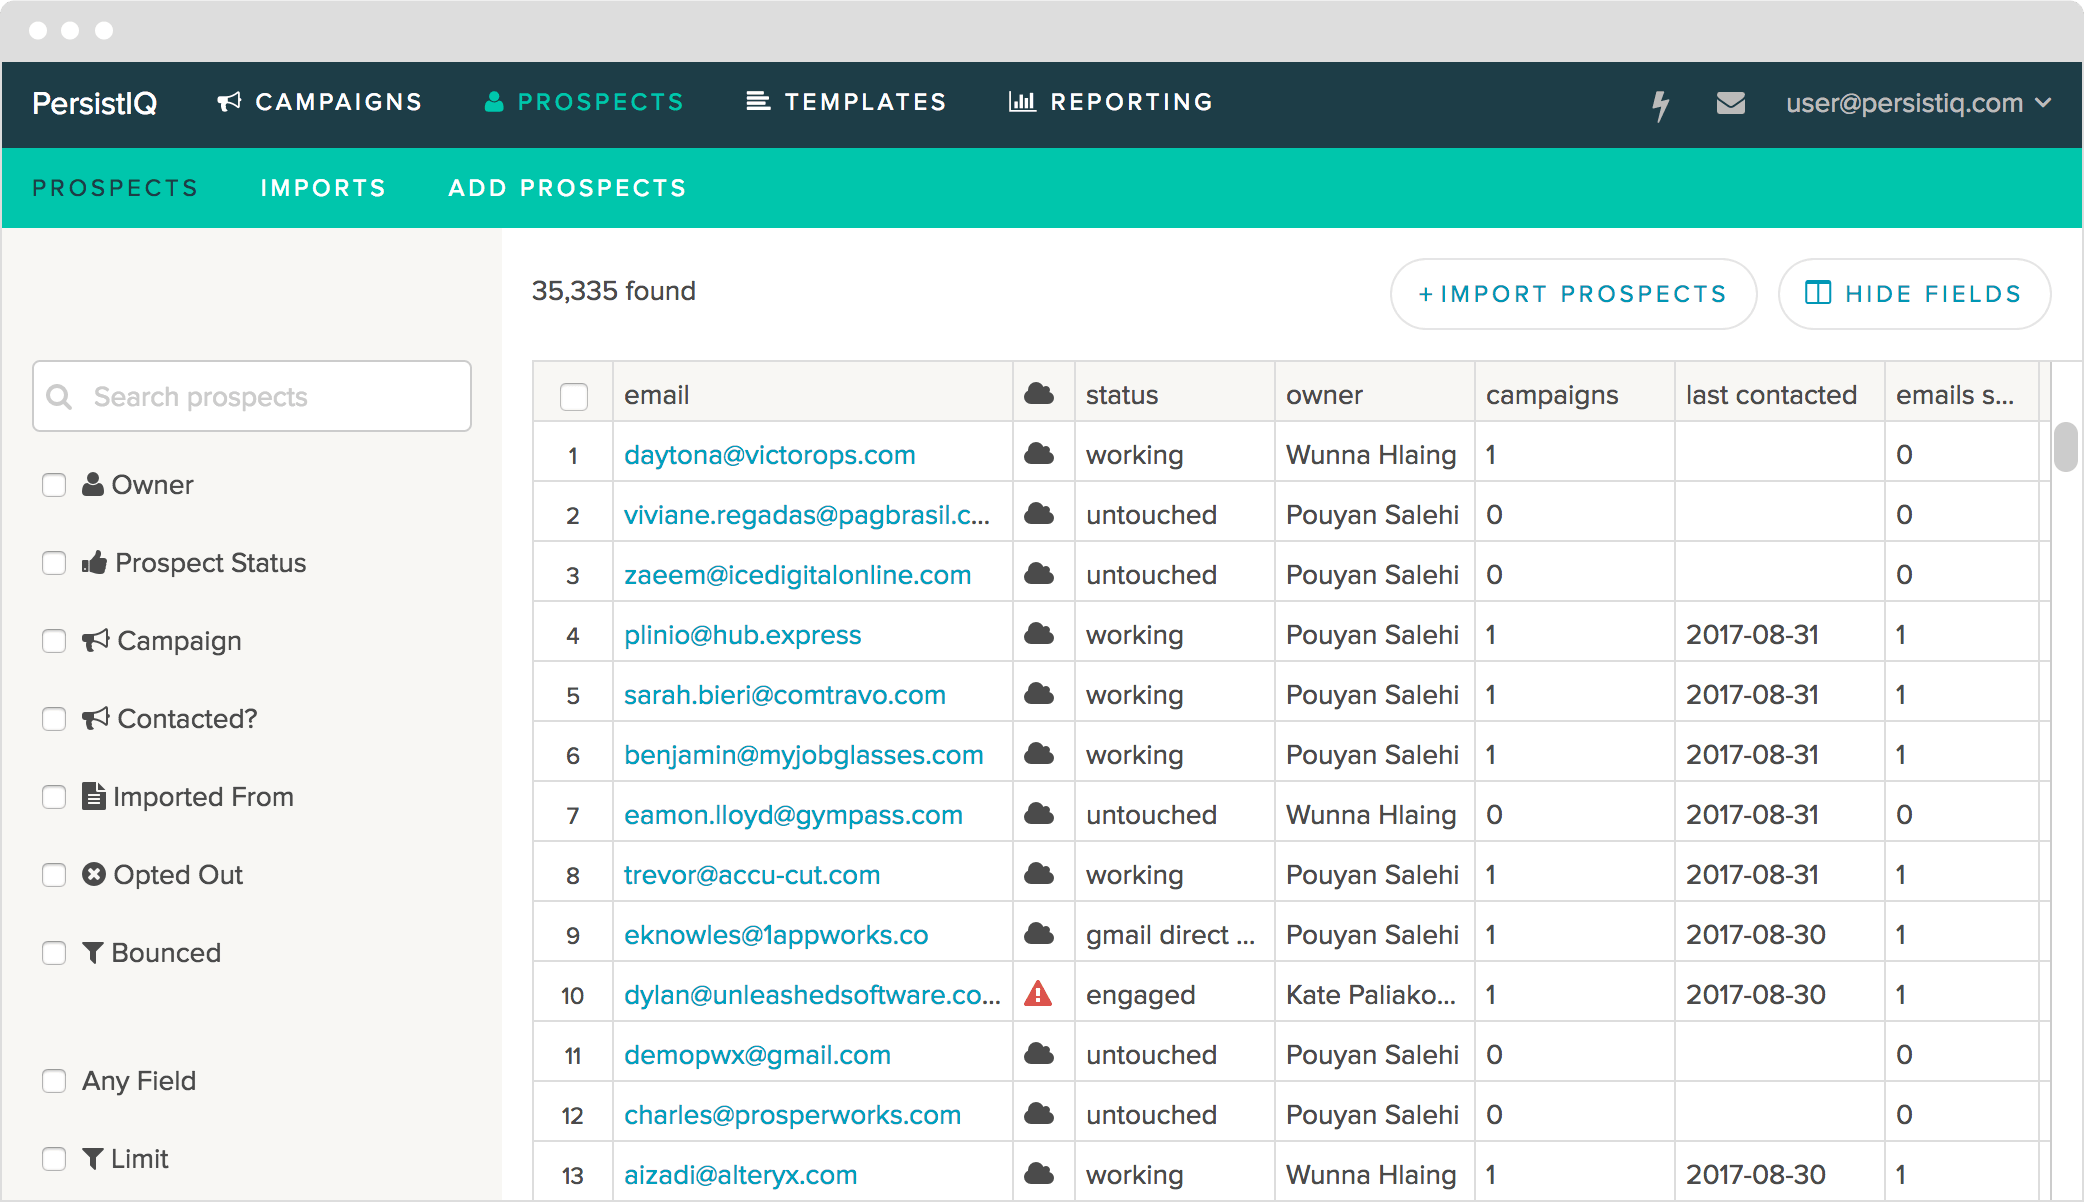Click red warning icon for dylan@unleashedsoftware row

click(1038, 993)
